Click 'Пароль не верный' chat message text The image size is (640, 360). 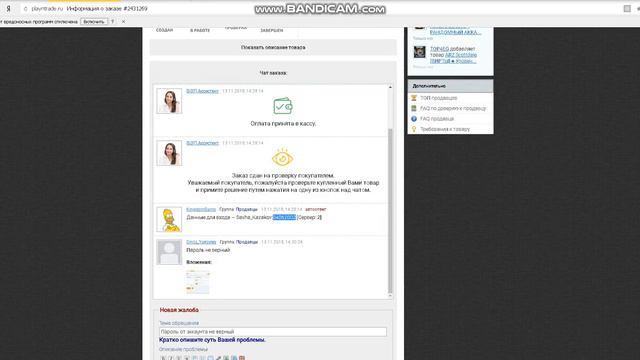pyautogui.click(x=208, y=250)
